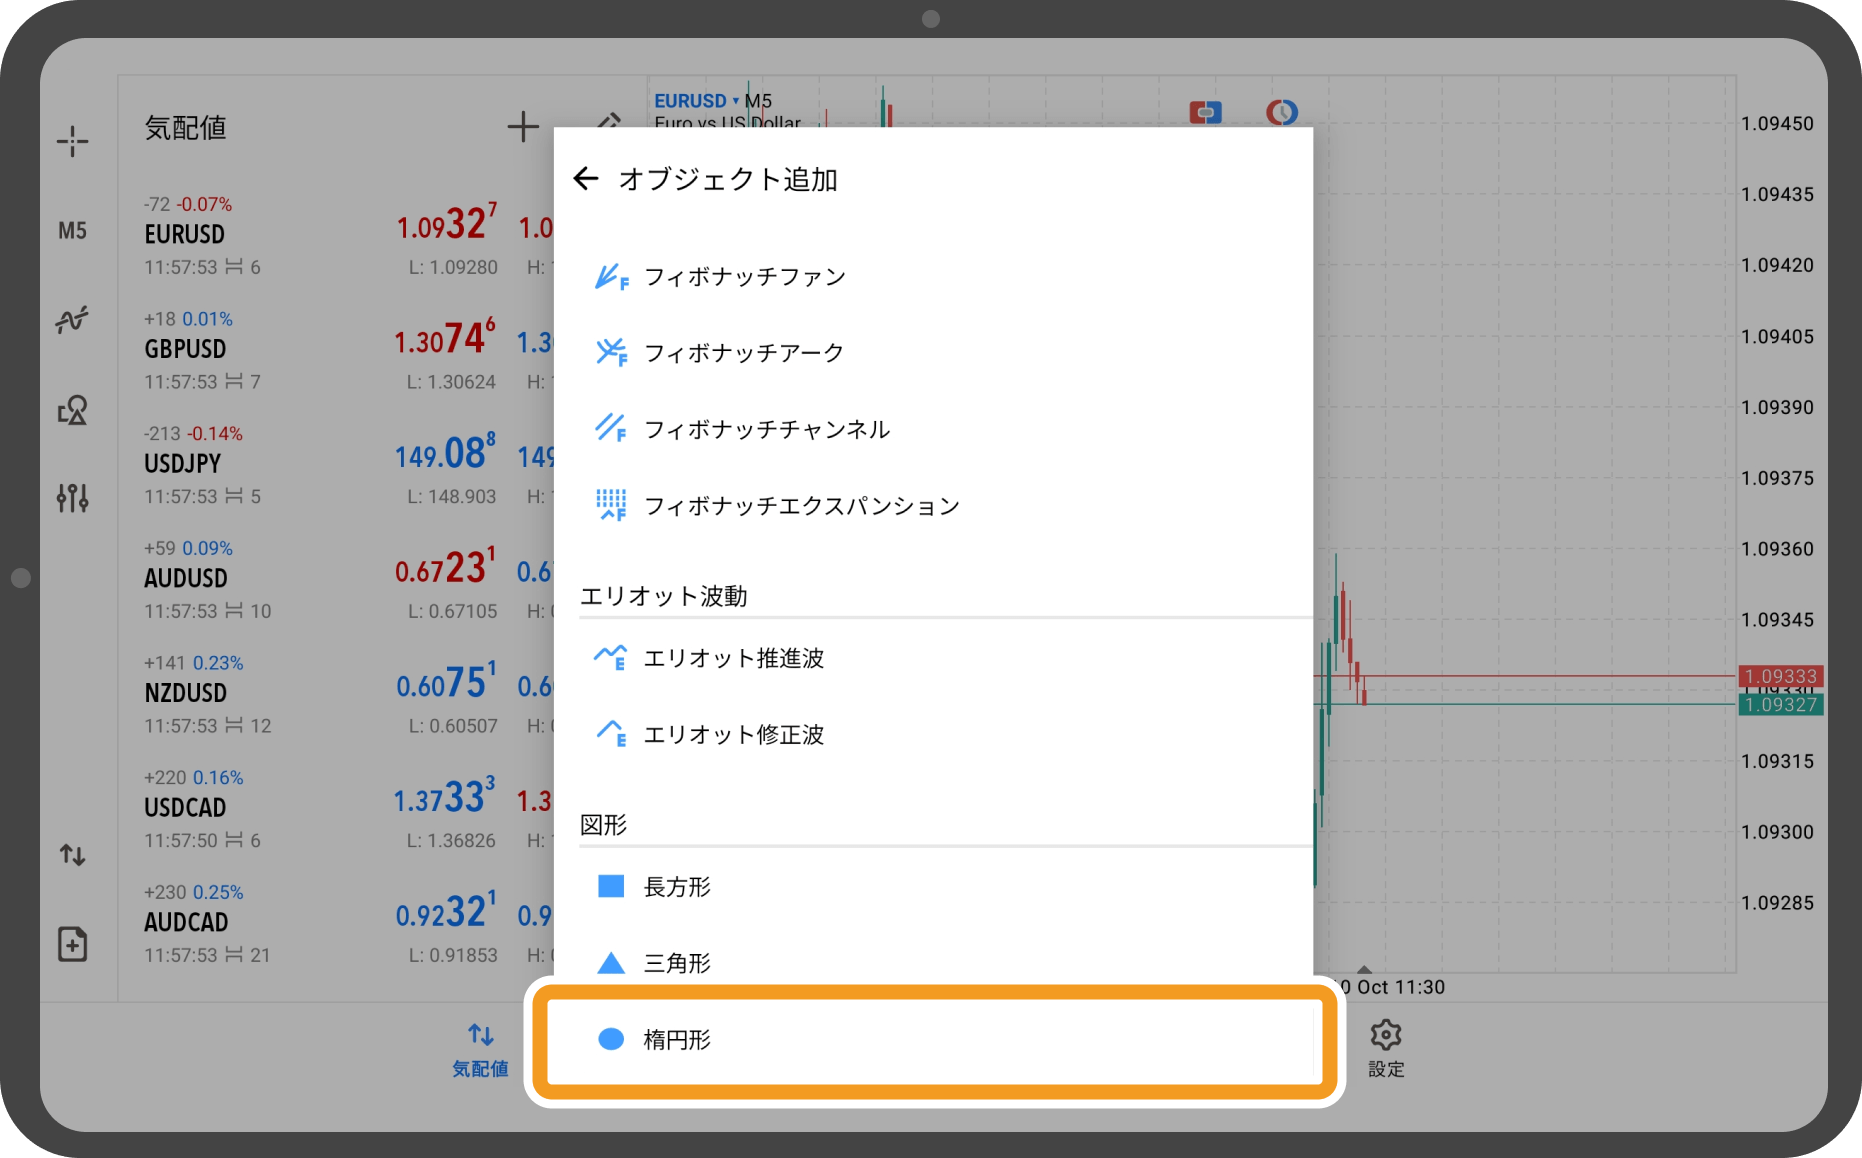1862x1158 pixels.
Task: Choose フィボナッチファン from the object list
Action: tap(744, 277)
